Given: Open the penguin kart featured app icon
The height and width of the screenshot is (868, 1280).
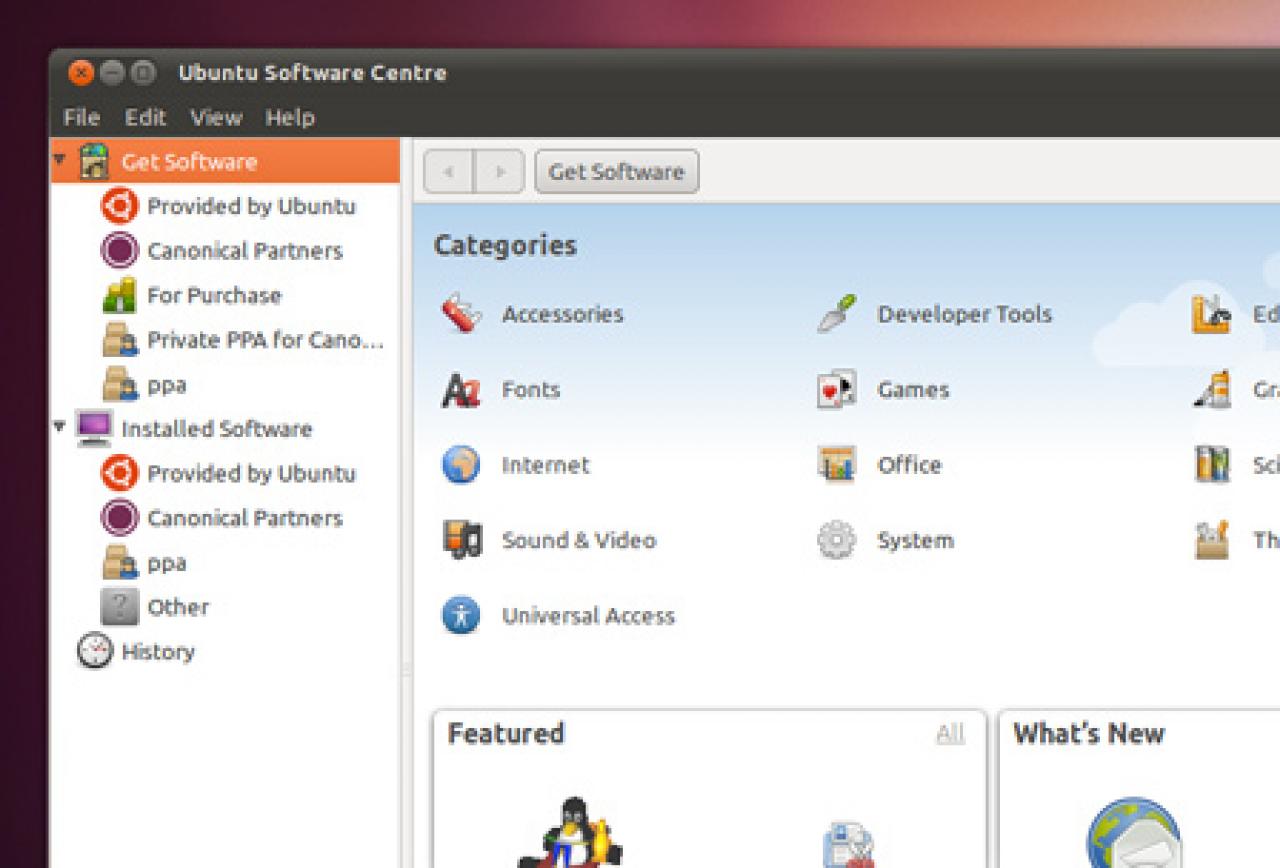Looking at the screenshot, I should (570, 832).
